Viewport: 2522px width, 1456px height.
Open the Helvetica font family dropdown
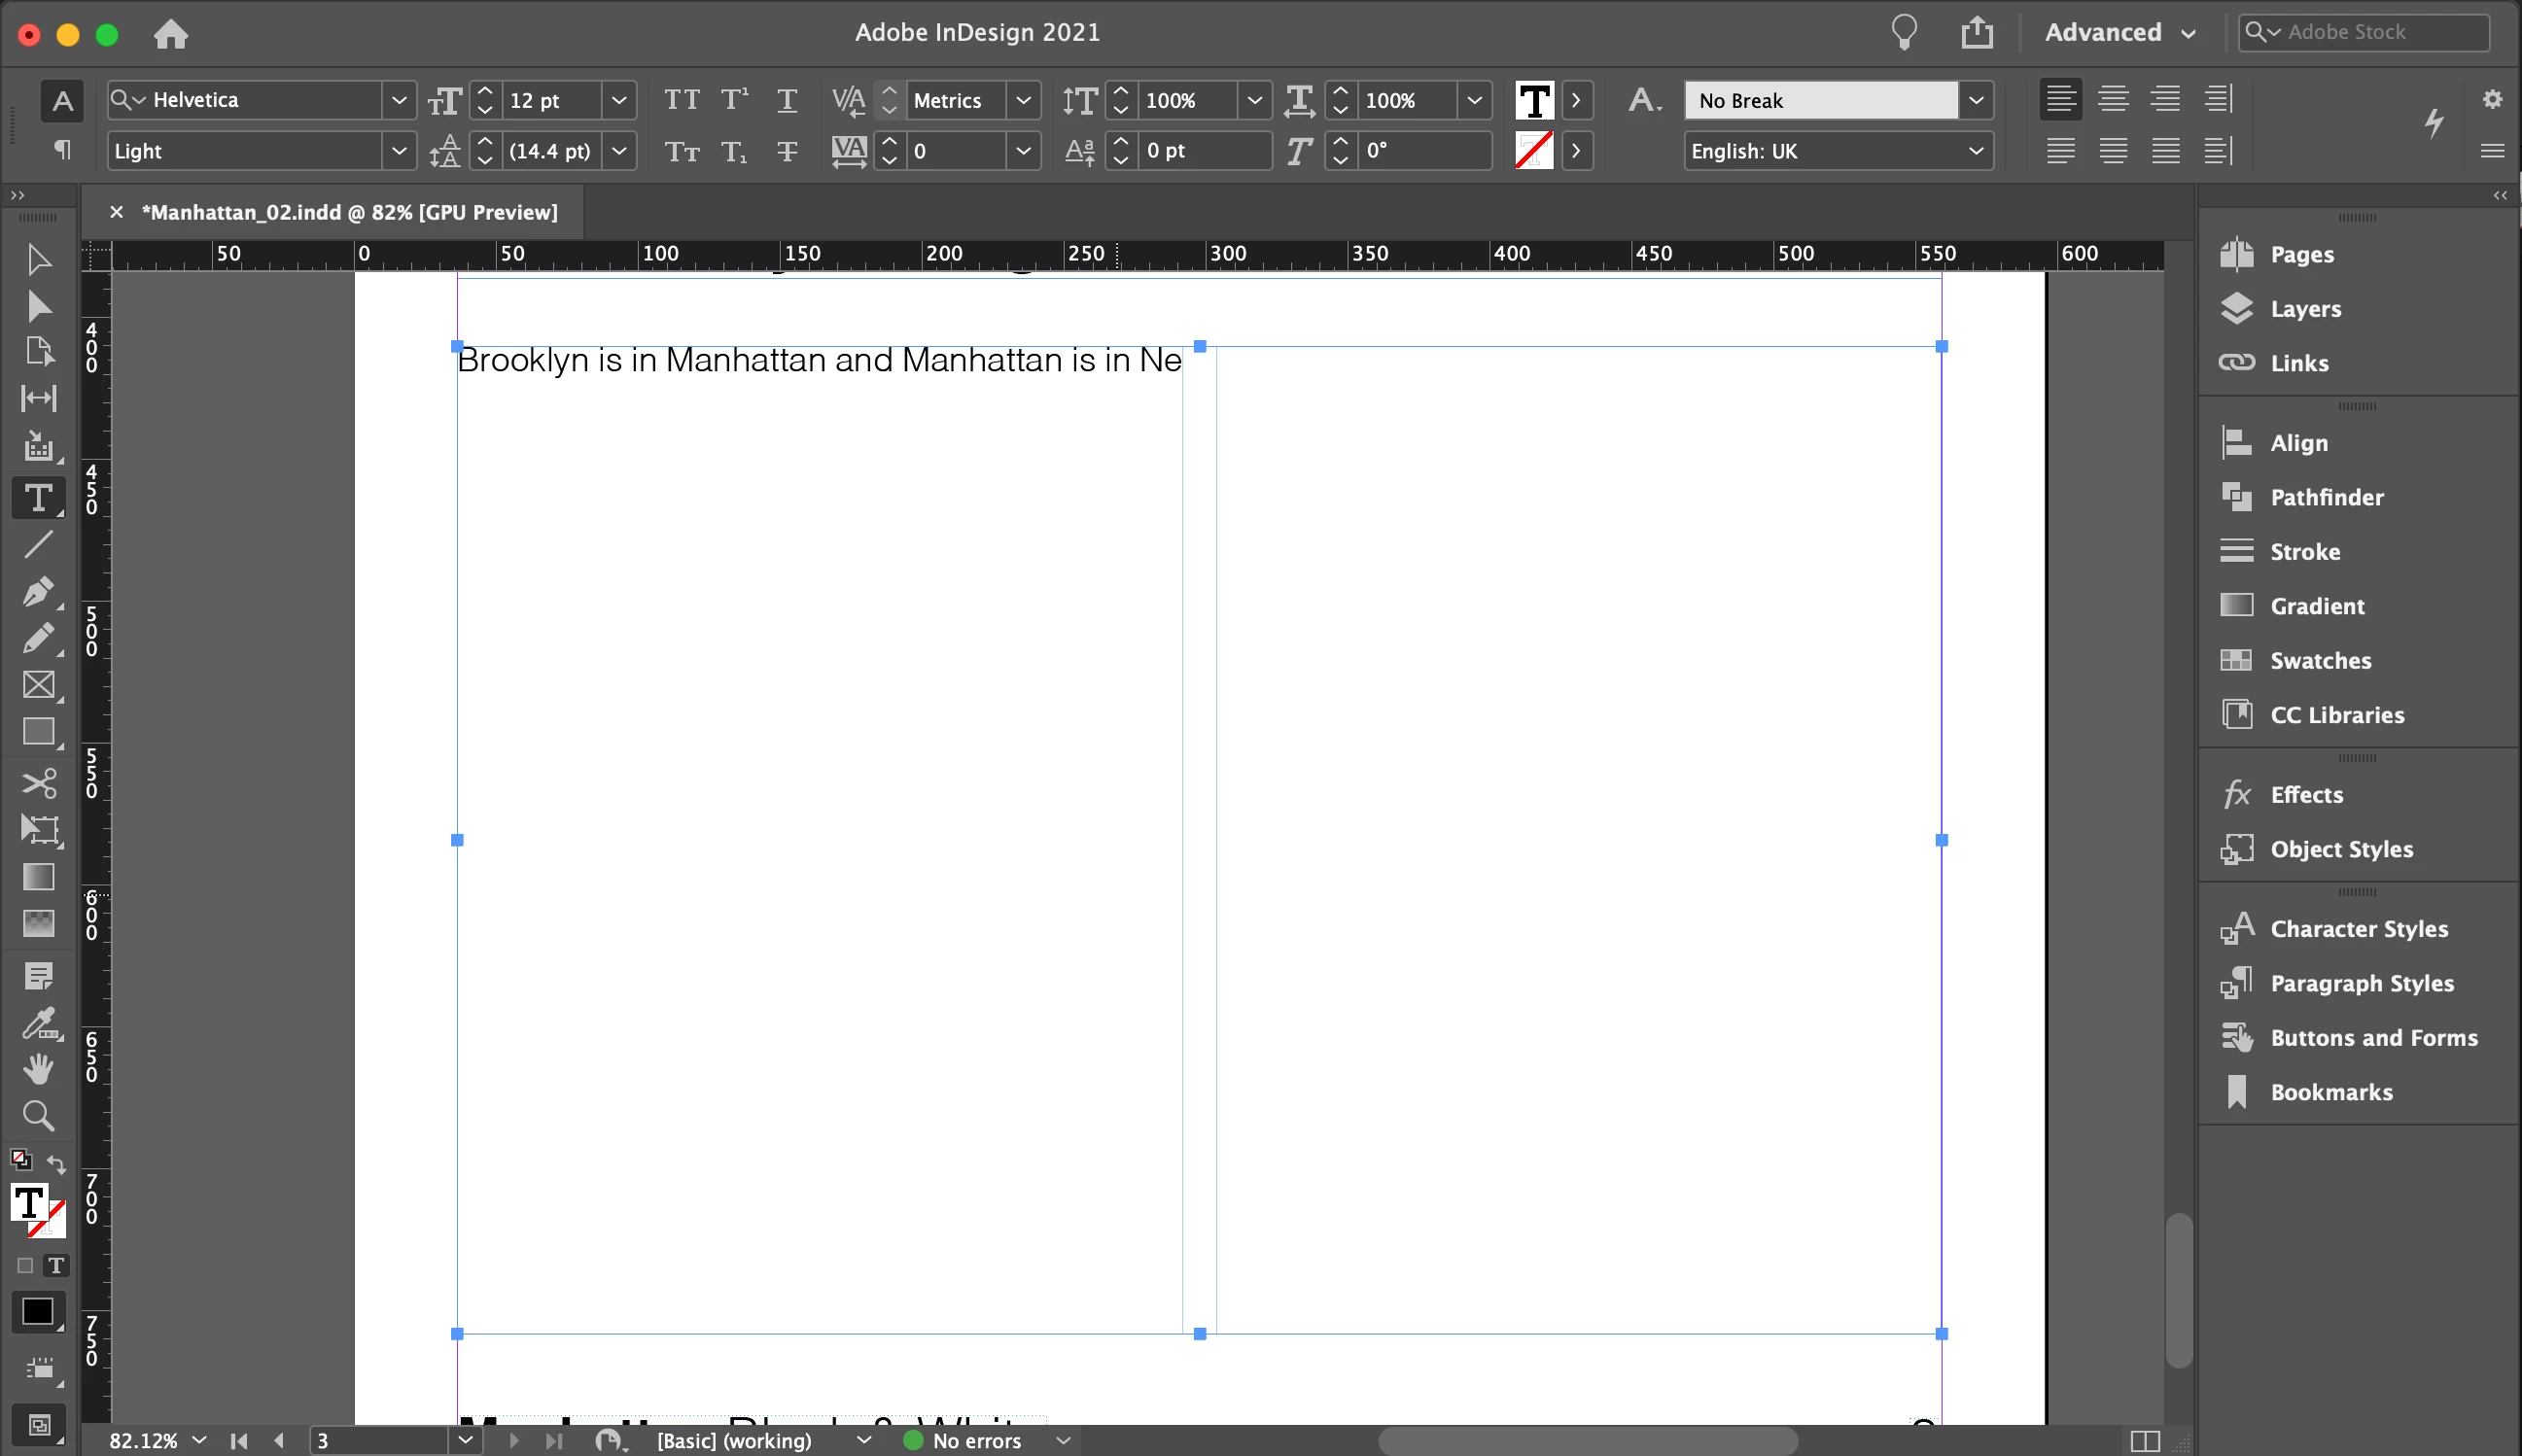pos(398,100)
